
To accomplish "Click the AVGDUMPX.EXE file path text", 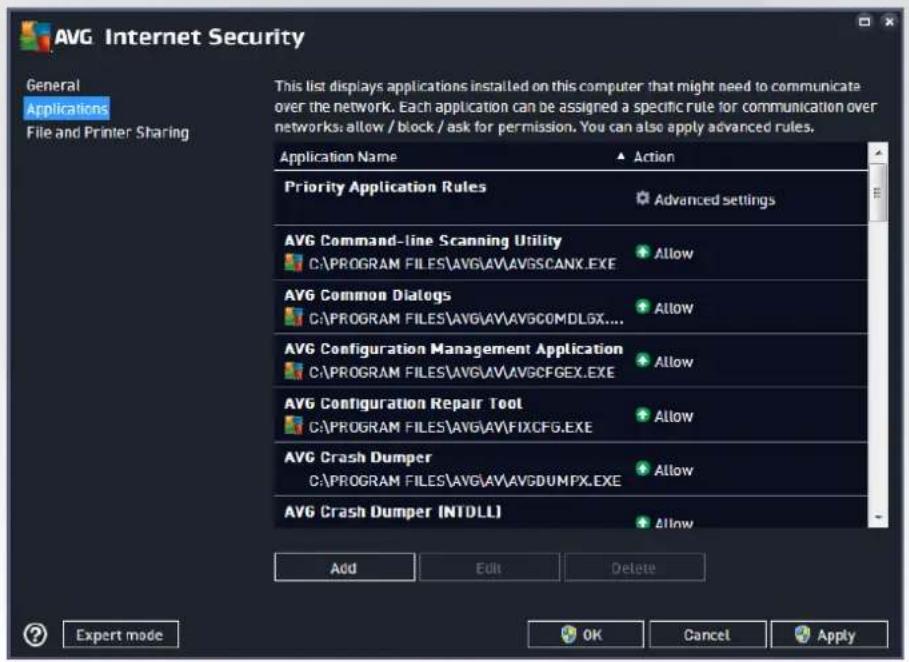I will point(464,481).
